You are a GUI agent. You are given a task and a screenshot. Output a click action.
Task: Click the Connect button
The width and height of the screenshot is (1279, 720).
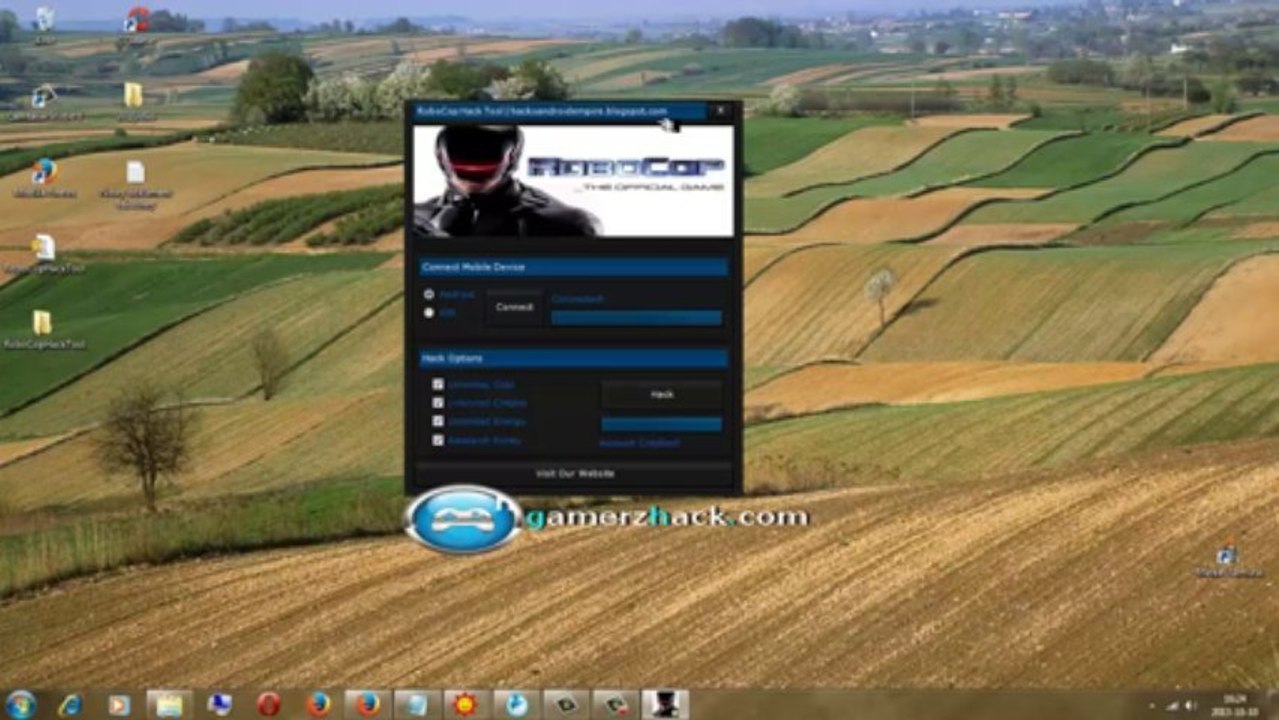coord(514,308)
